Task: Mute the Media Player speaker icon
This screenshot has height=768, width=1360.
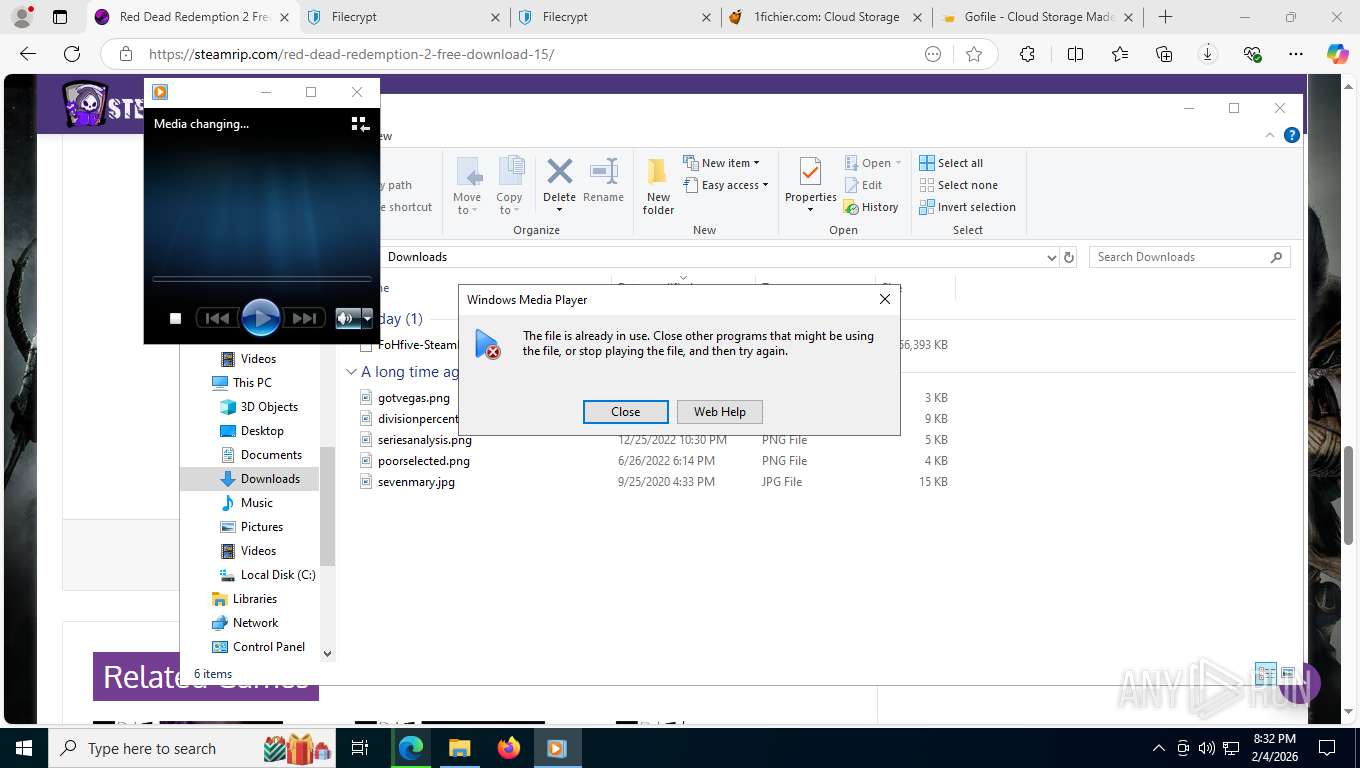Action: point(346,318)
